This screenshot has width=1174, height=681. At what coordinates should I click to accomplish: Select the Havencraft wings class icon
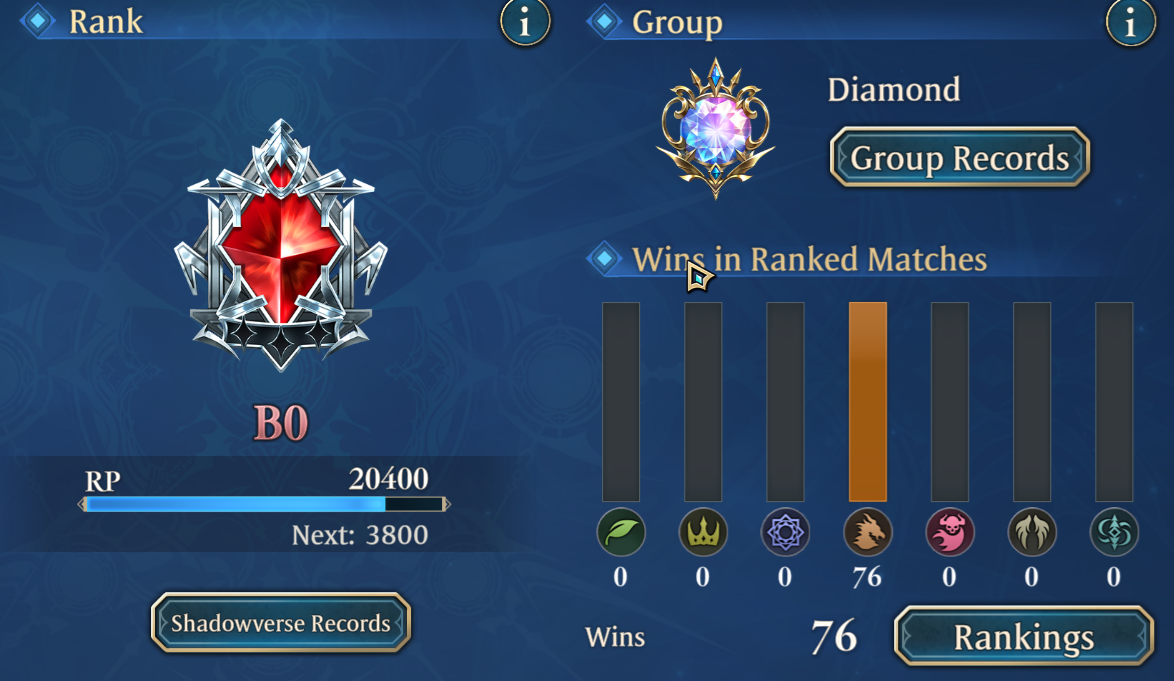tap(1032, 532)
